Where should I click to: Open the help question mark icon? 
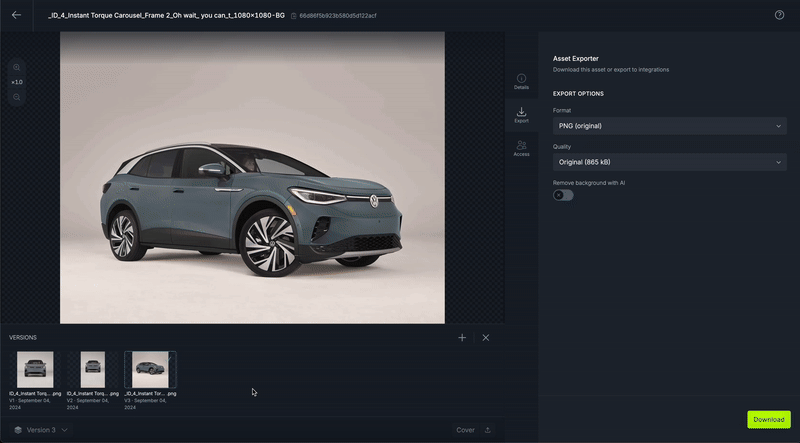(779, 15)
